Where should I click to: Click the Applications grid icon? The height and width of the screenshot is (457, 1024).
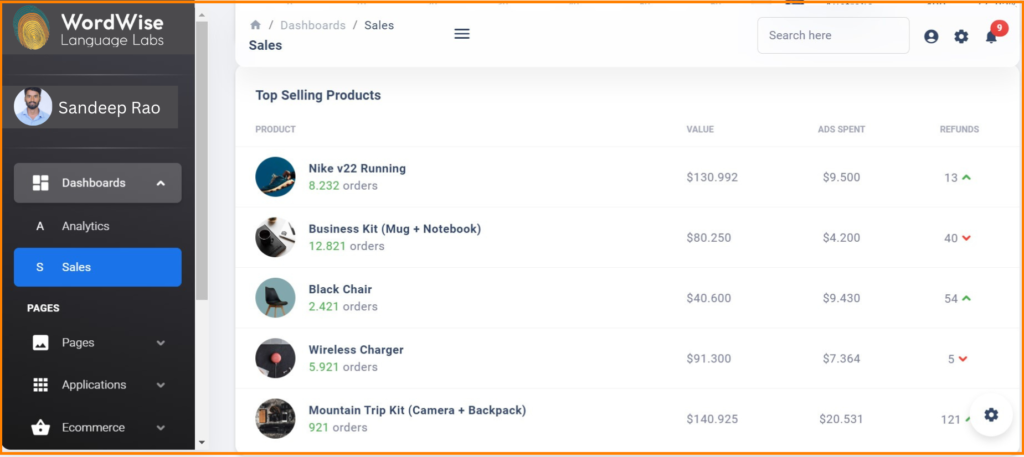coord(41,385)
